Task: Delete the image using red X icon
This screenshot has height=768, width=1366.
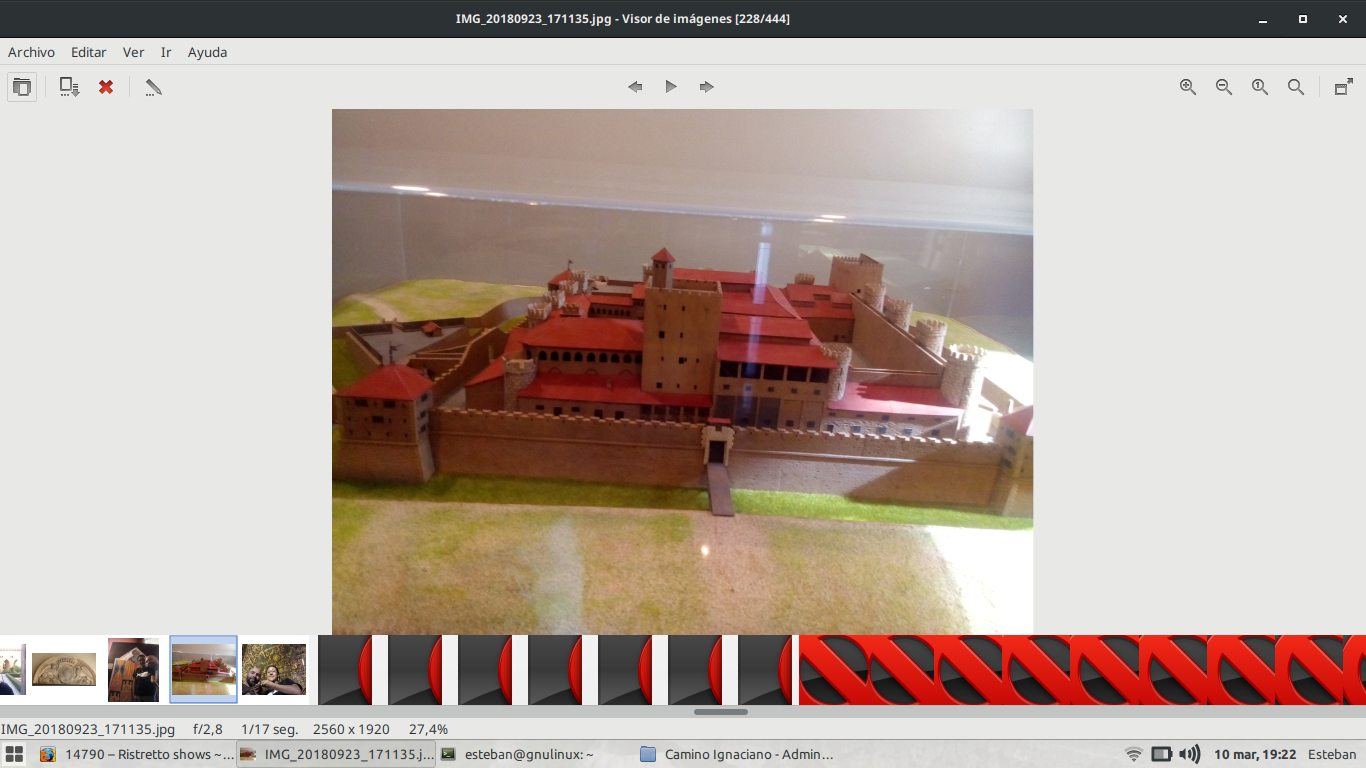Action: click(106, 87)
